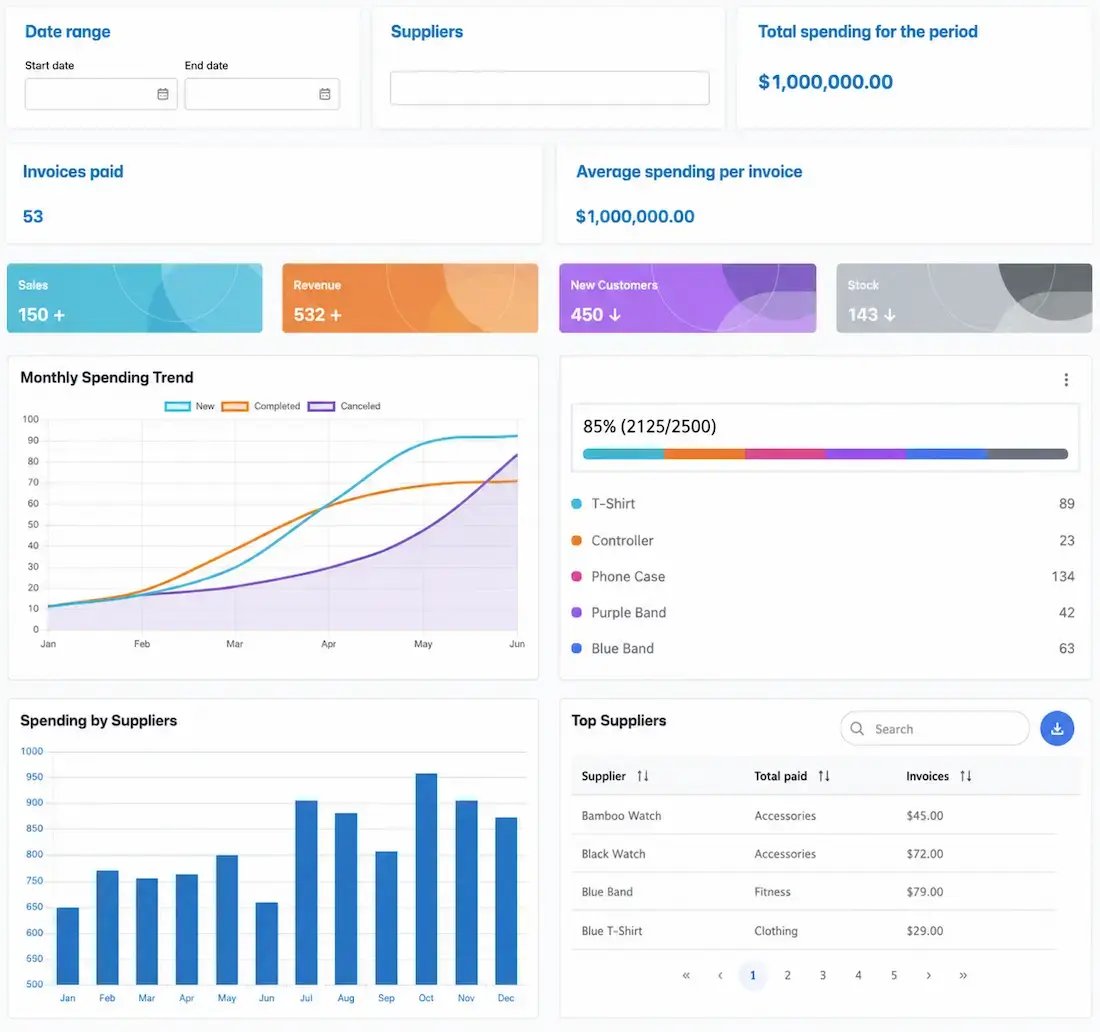Click the search magnifier icon

tap(857, 728)
